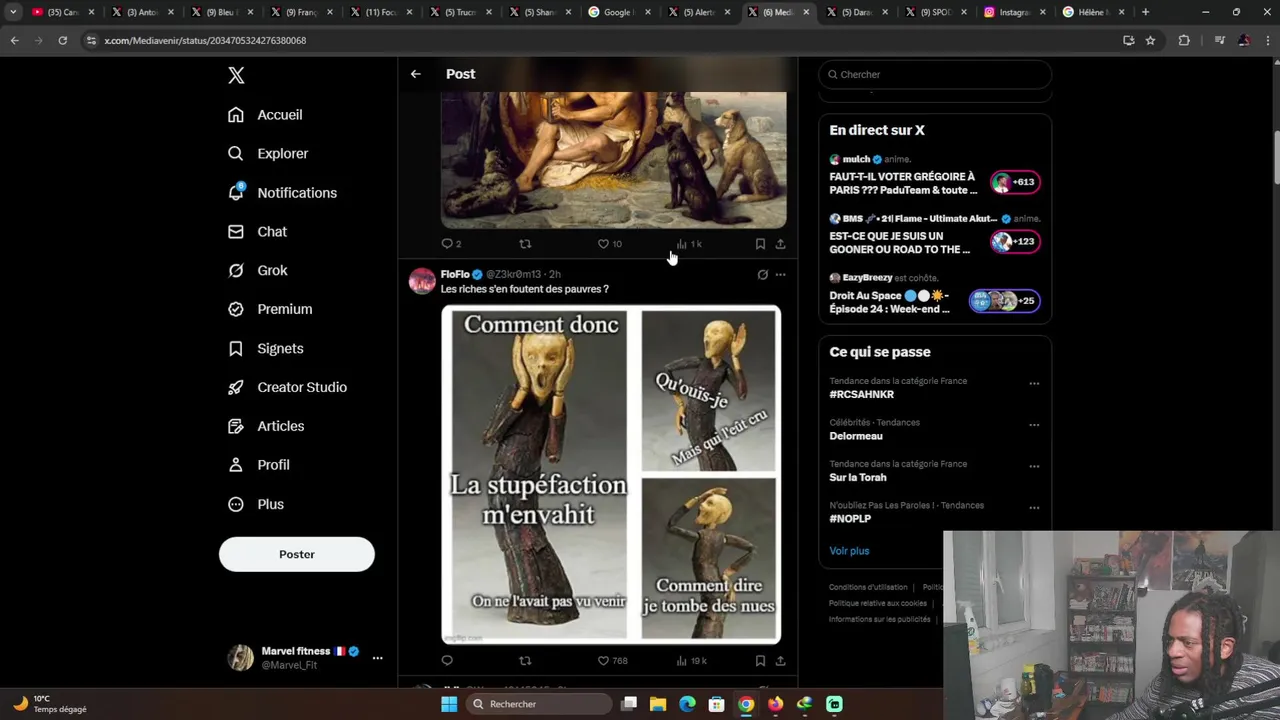View analytics of the 1 k views post
Image resolution: width=1280 pixels, height=720 pixels.
[x=689, y=244]
